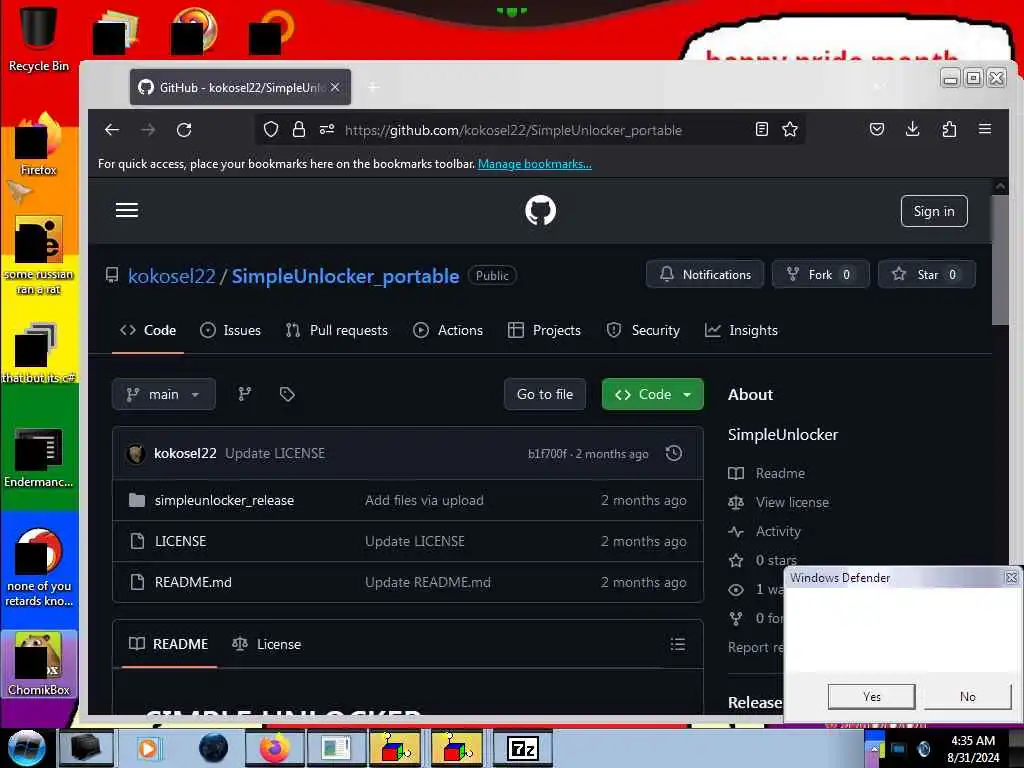Open commit history clock icon
This screenshot has height=768, width=1024.
click(x=674, y=453)
